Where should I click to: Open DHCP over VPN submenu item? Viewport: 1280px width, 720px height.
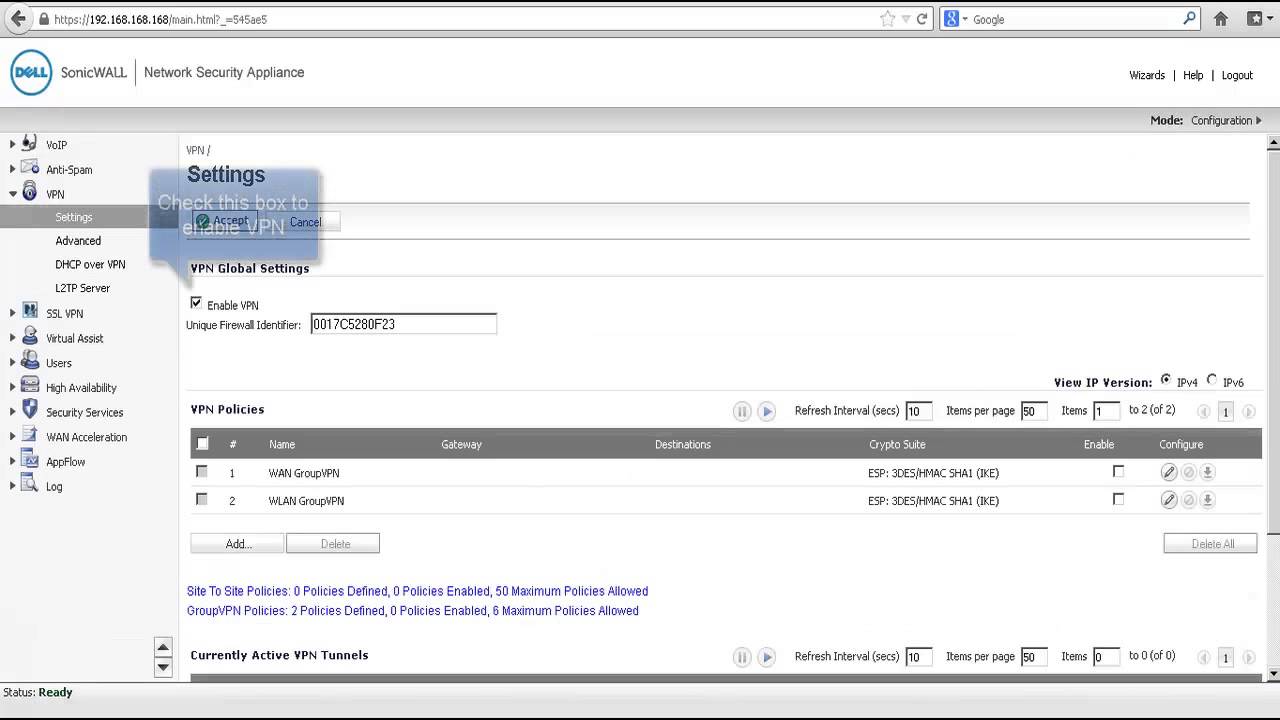(90, 265)
